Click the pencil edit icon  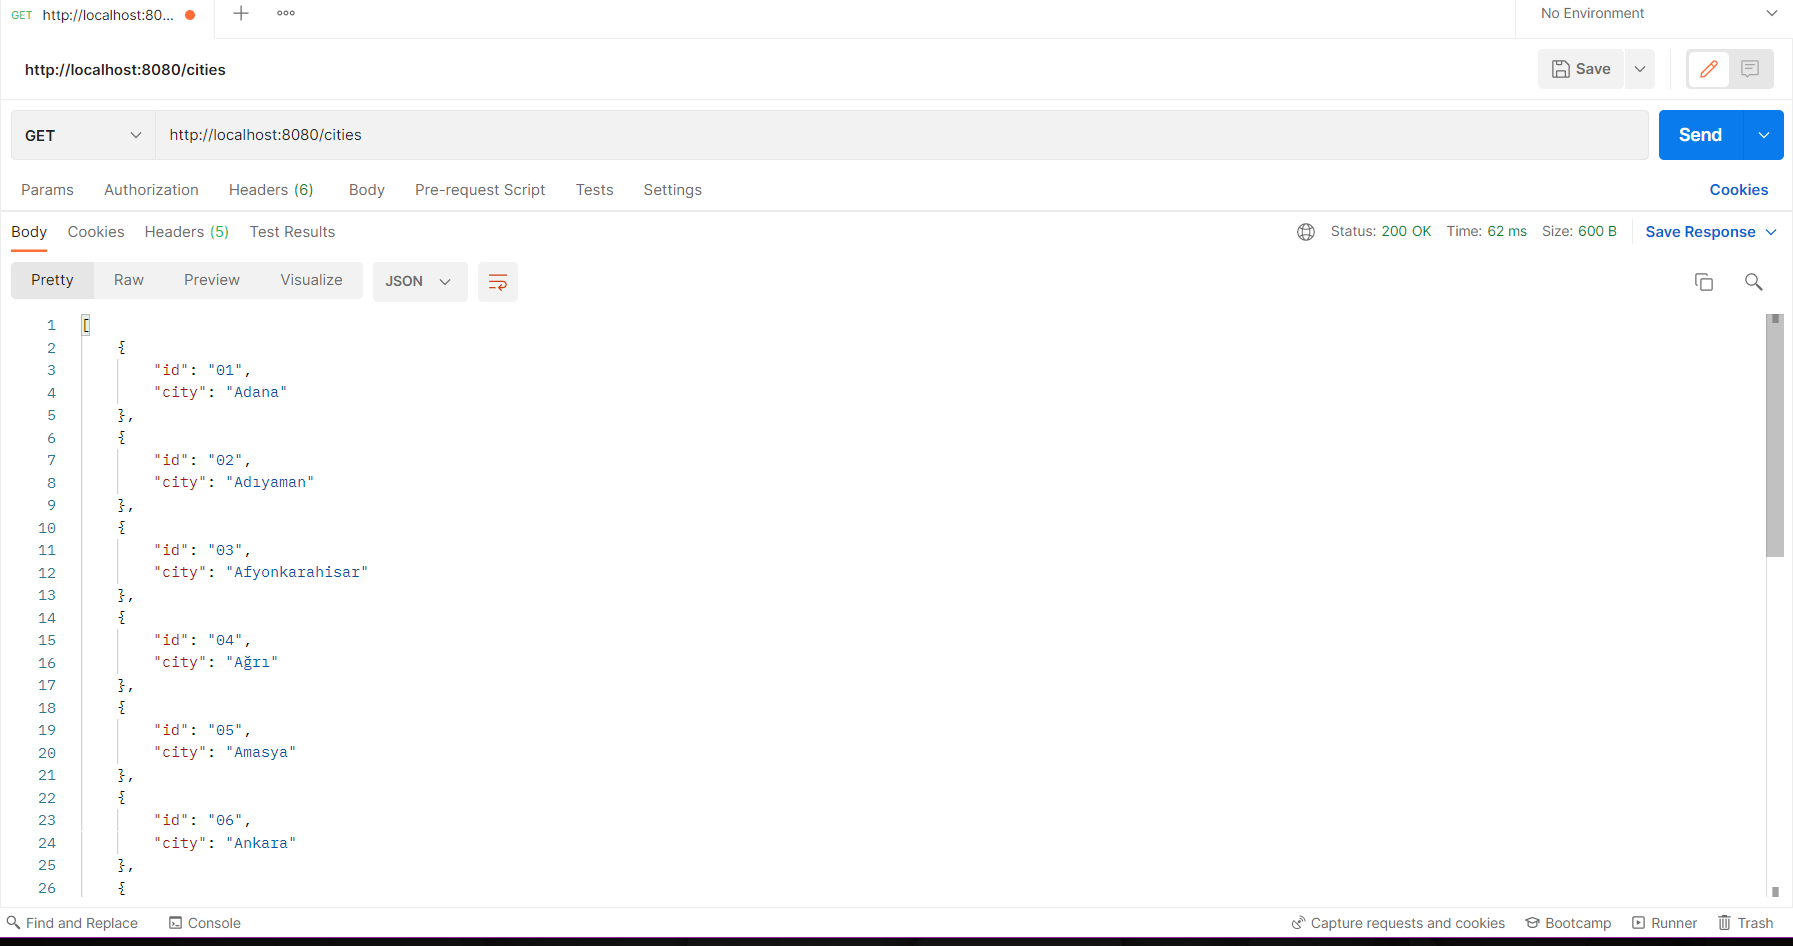(1709, 69)
